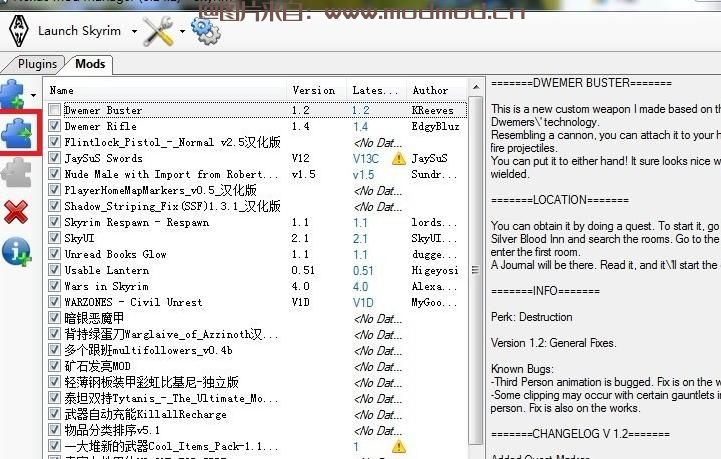
Task: Select the Usable Lantern mod name
Action: coord(107,270)
